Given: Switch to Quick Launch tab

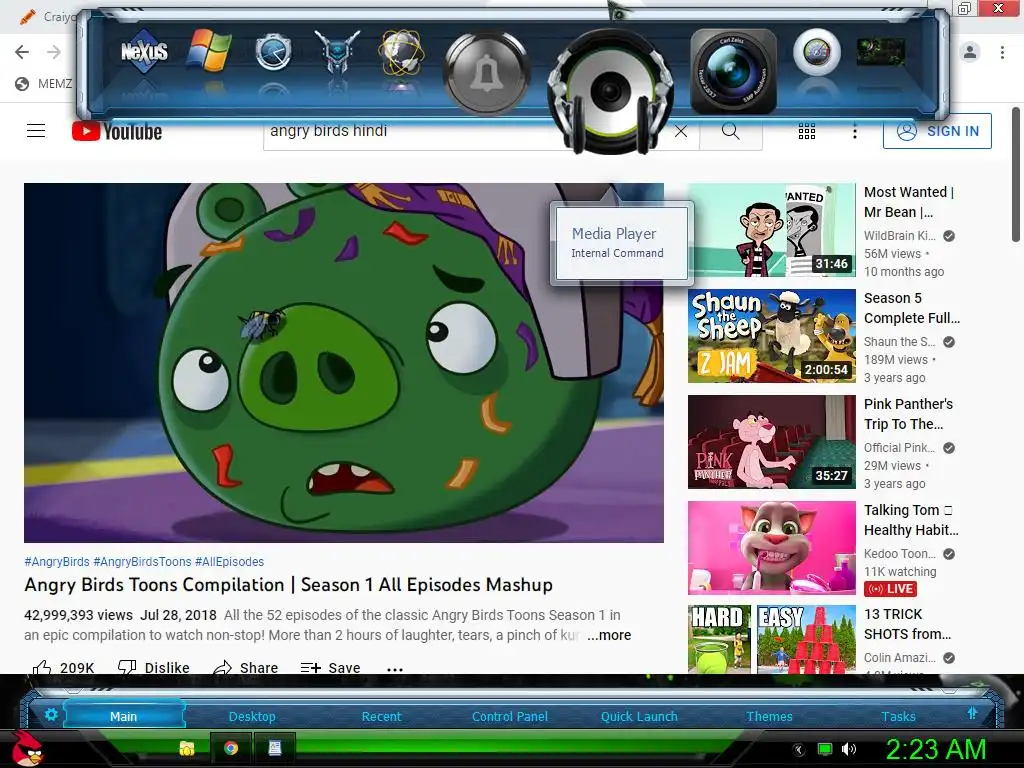Looking at the screenshot, I should (x=639, y=716).
